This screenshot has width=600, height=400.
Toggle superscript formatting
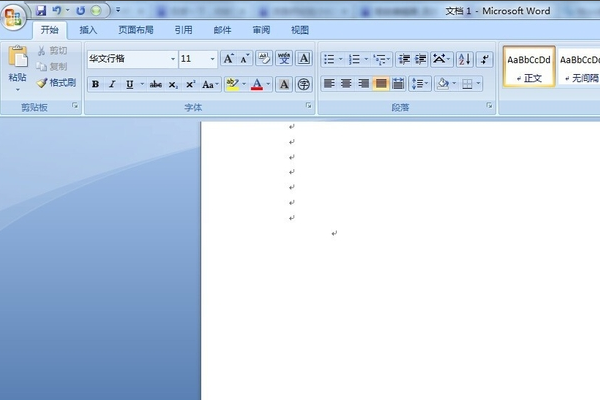coord(191,84)
